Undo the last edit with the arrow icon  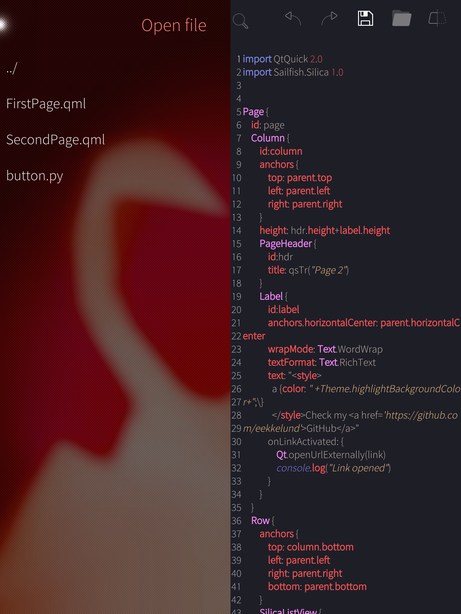pyautogui.click(x=293, y=18)
